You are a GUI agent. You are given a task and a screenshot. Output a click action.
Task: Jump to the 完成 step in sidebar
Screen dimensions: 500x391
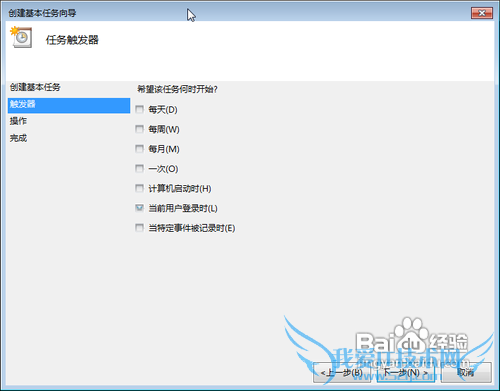click(x=18, y=138)
